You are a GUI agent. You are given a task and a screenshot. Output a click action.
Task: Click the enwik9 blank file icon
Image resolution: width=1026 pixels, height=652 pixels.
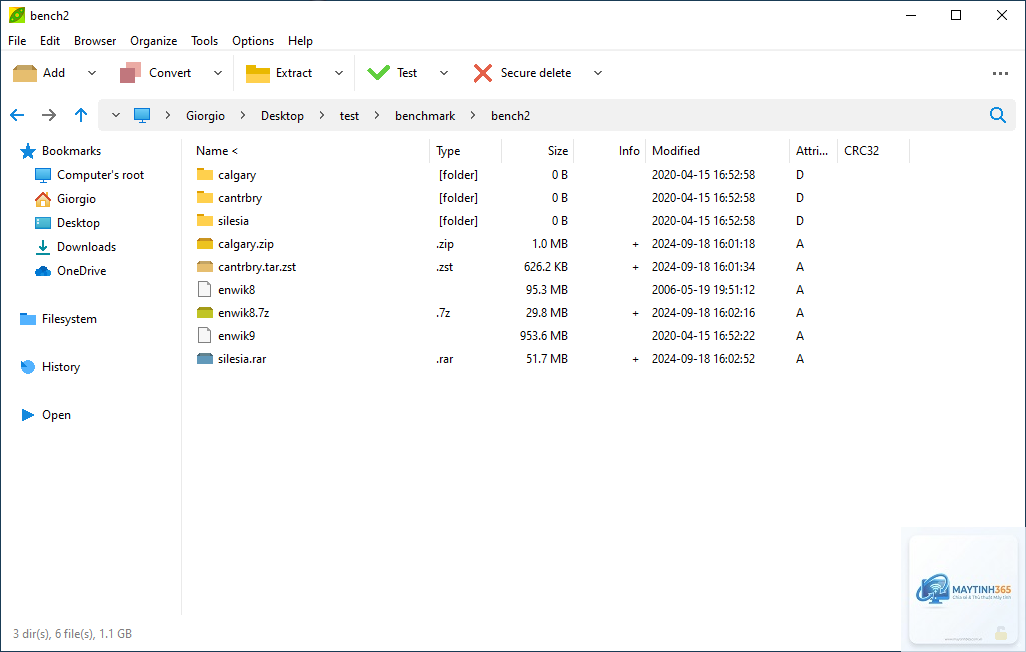[x=205, y=335]
